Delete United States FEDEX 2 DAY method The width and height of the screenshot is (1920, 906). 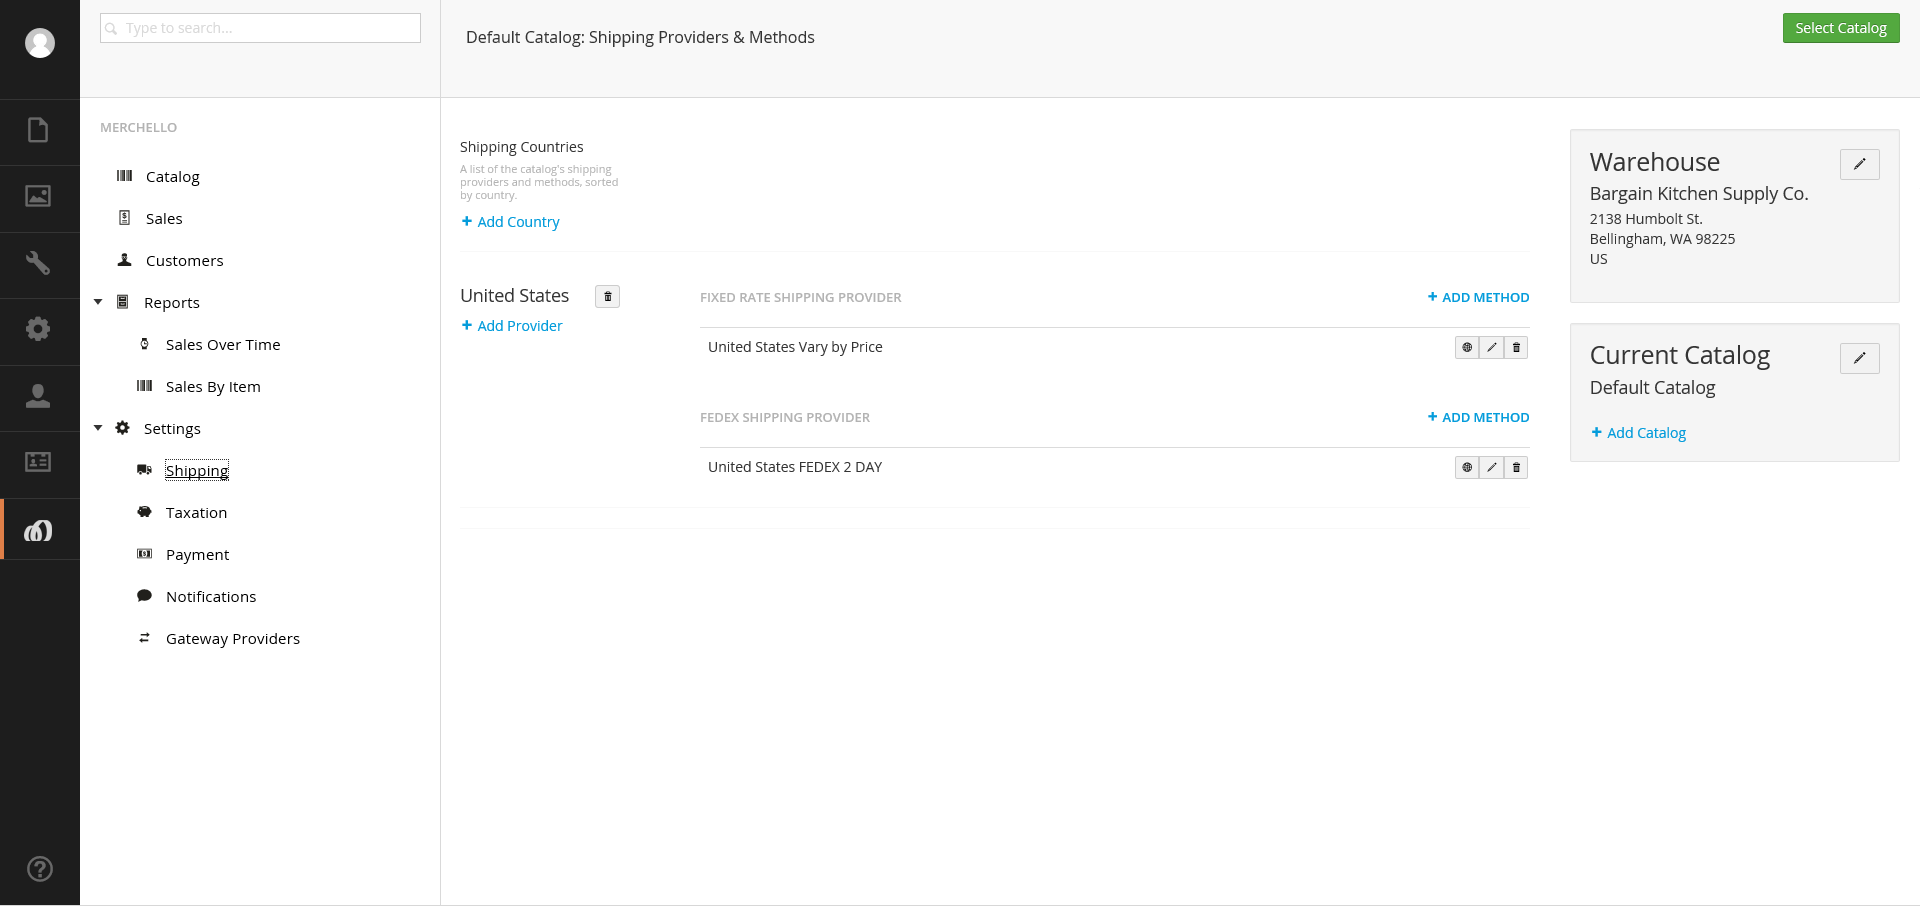point(1516,467)
